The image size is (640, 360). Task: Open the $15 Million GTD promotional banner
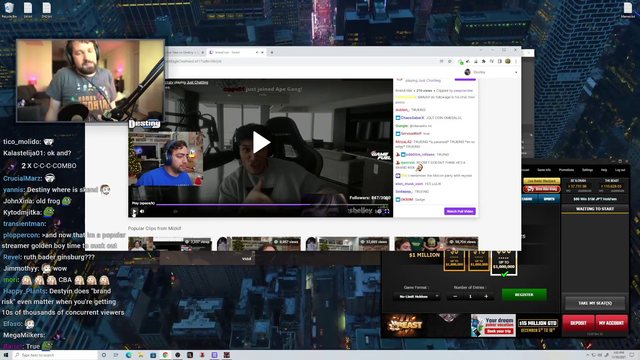click(x=538, y=325)
